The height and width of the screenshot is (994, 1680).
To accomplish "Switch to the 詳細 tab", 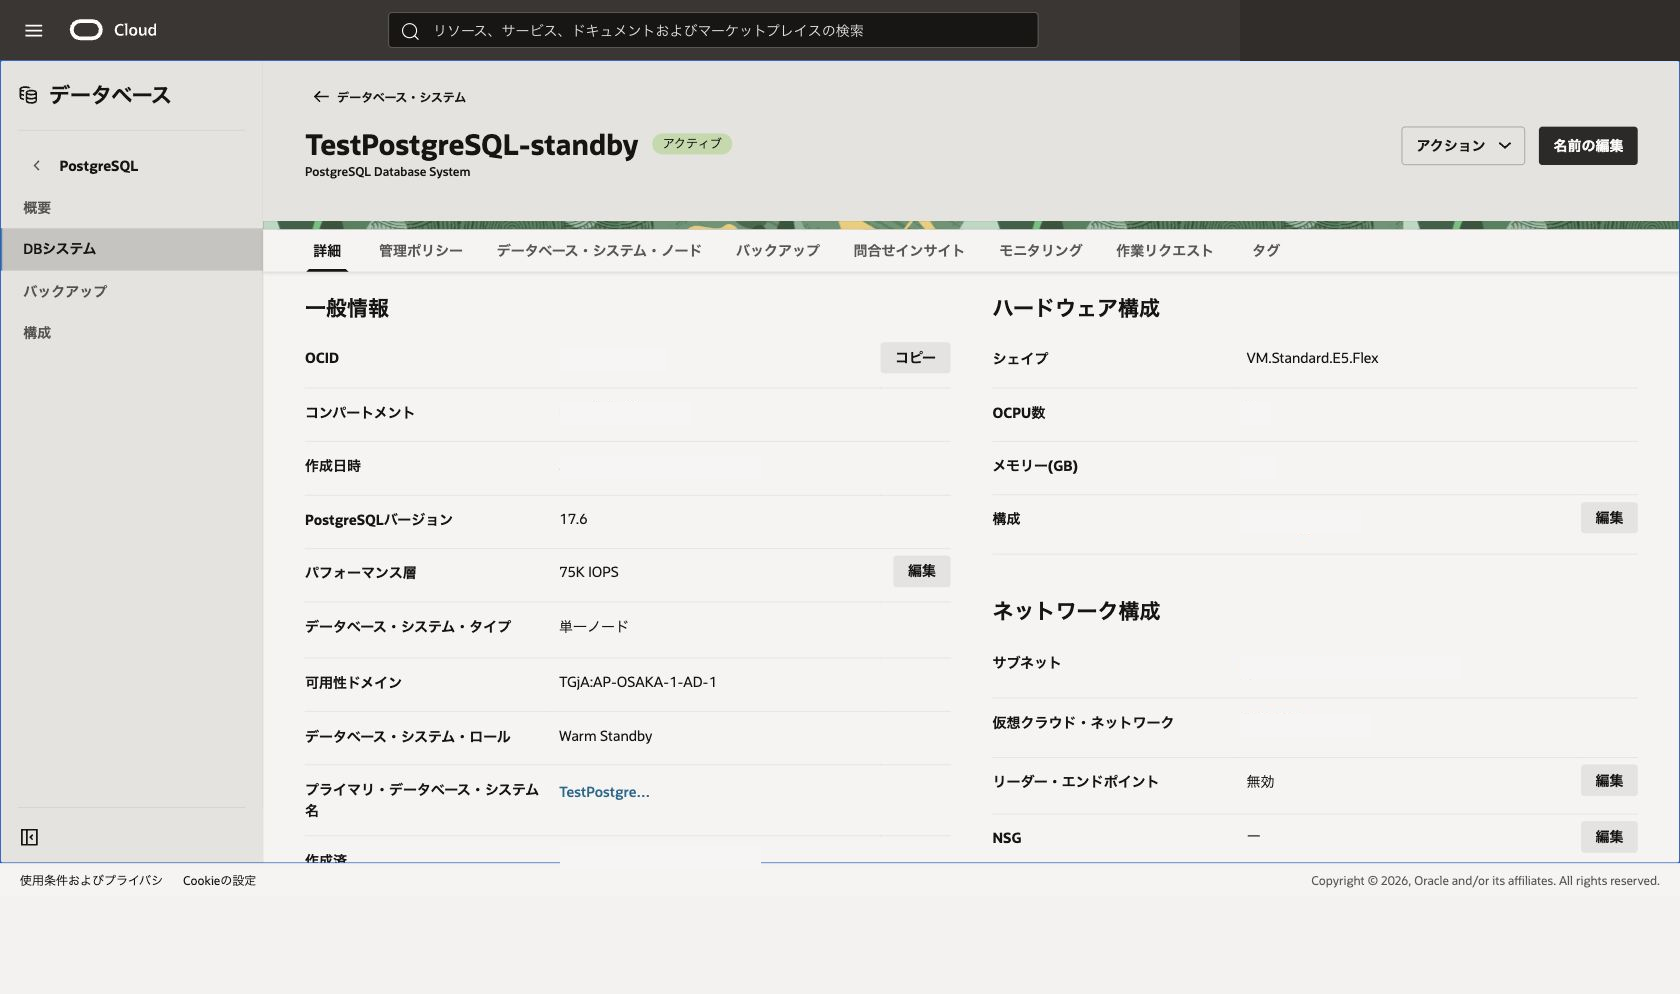I will pyautogui.click(x=327, y=251).
